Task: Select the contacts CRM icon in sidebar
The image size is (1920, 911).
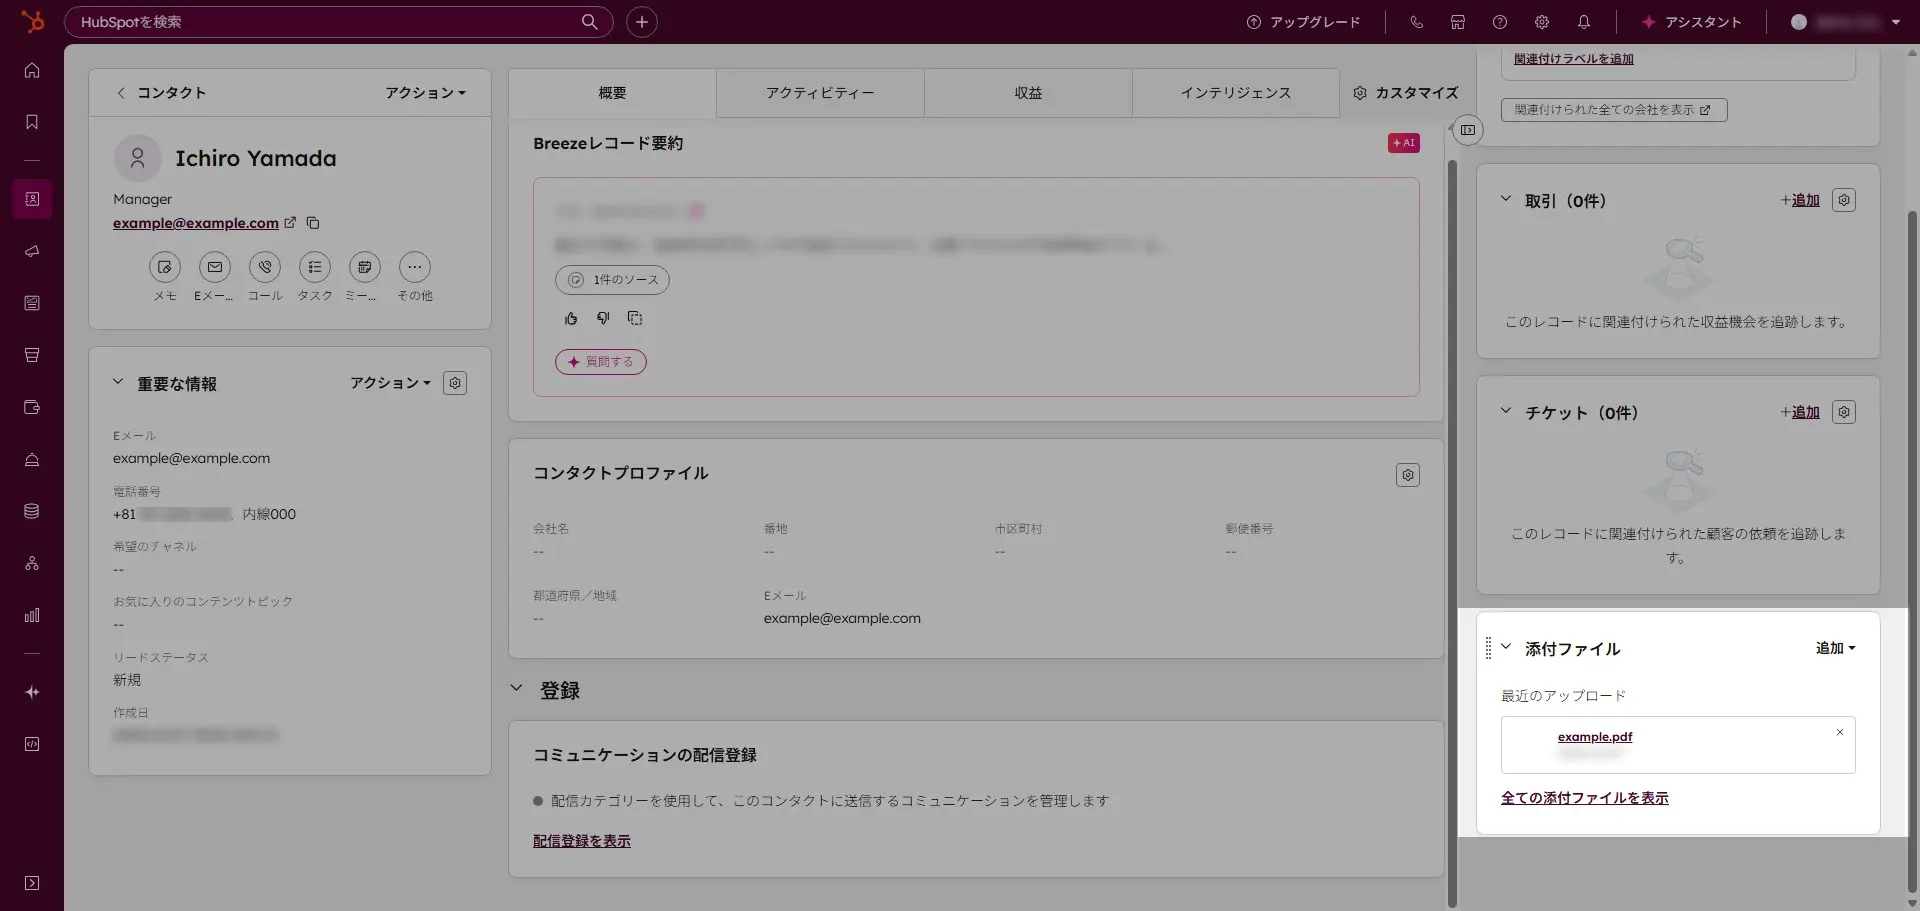Action: tap(31, 199)
